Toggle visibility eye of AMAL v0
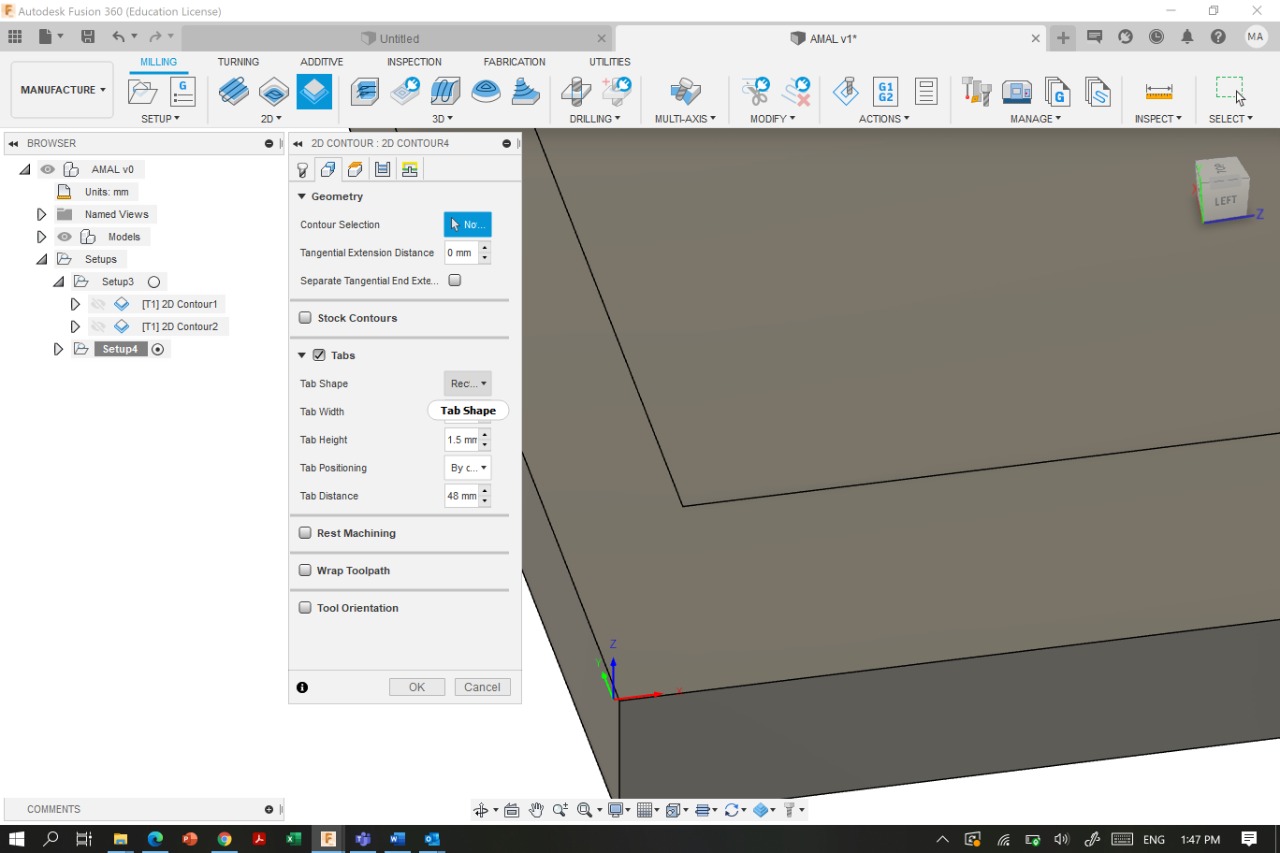The width and height of the screenshot is (1280, 853). coord(47,169)
